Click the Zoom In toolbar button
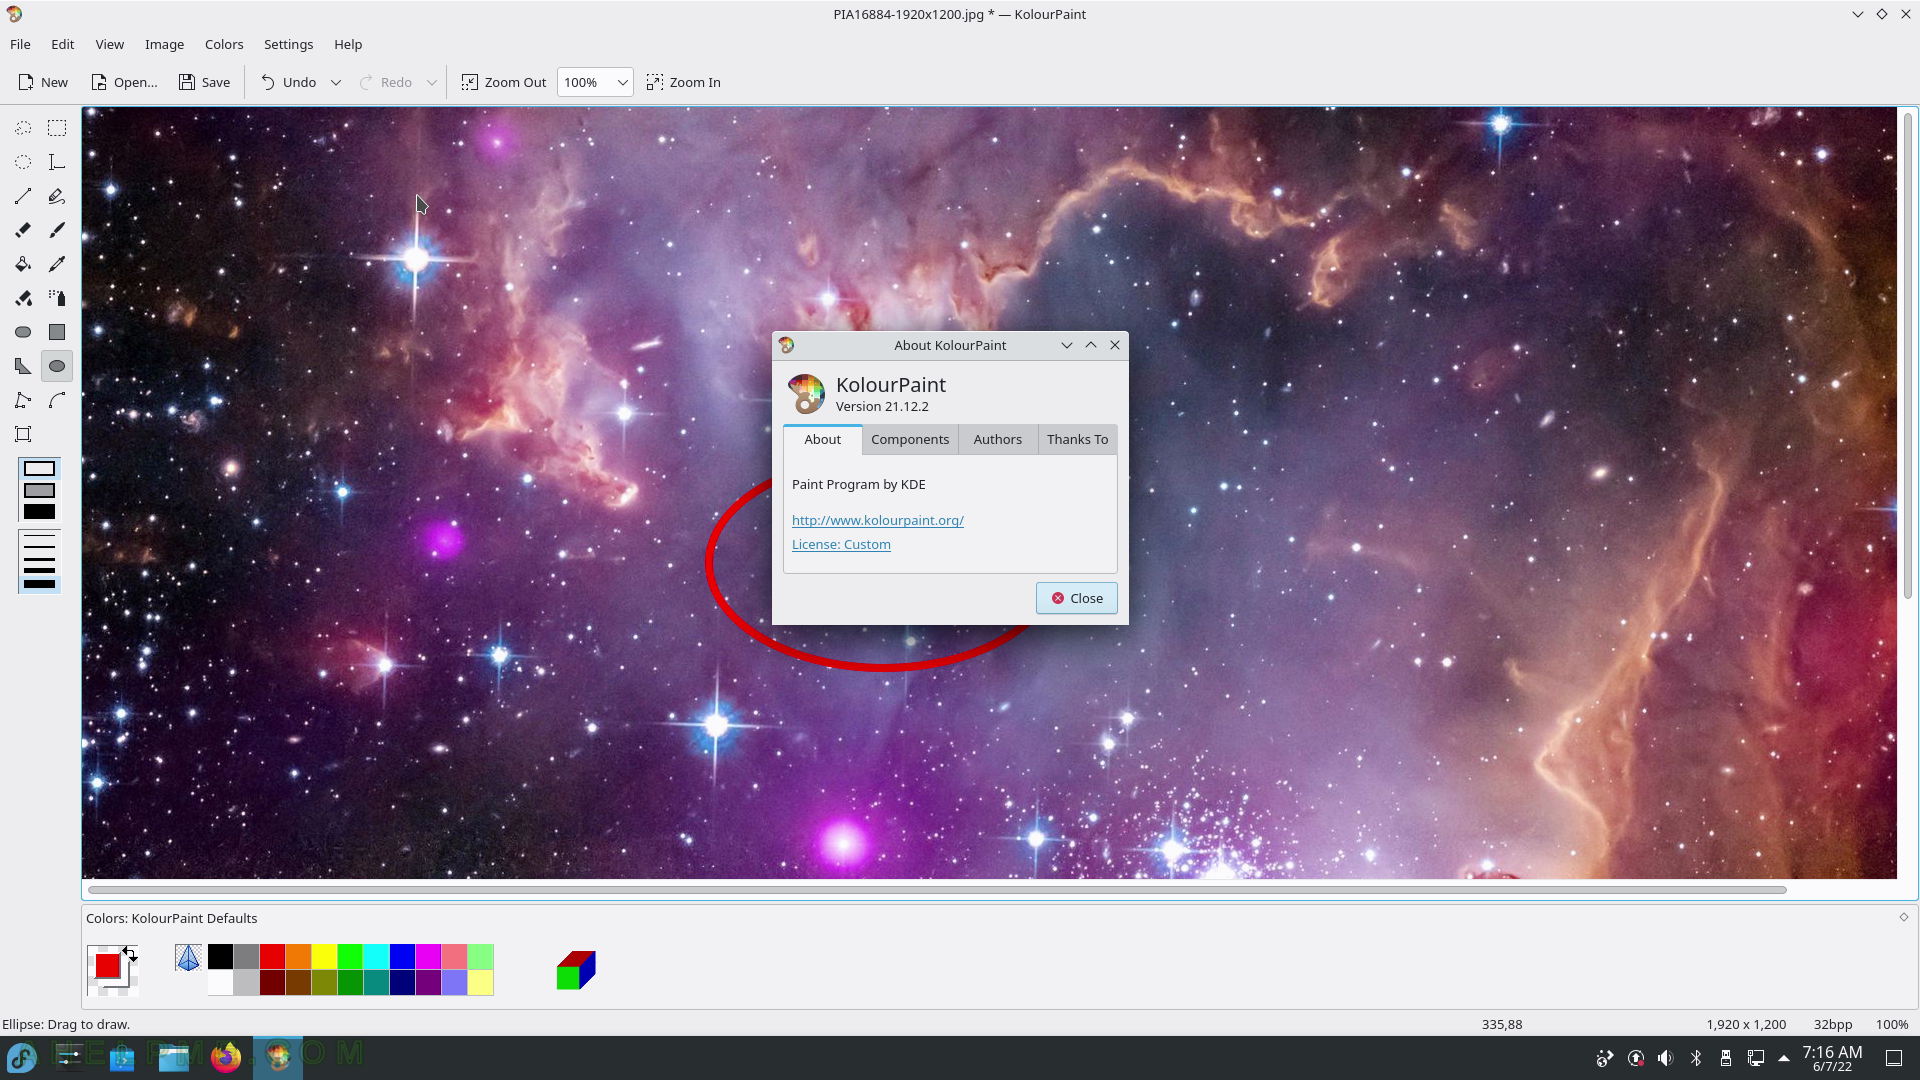Viewport: 1920px width, 1080px height. 684,82
